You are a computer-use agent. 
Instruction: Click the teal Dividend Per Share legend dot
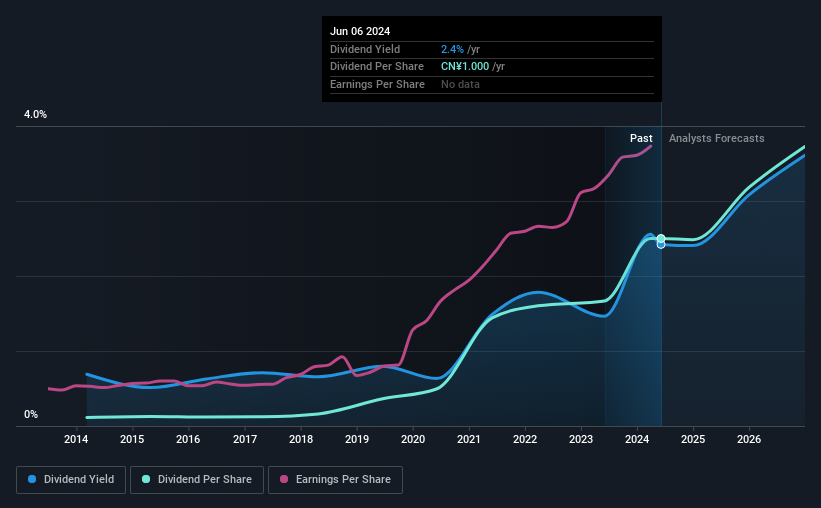tap(146, 479)
